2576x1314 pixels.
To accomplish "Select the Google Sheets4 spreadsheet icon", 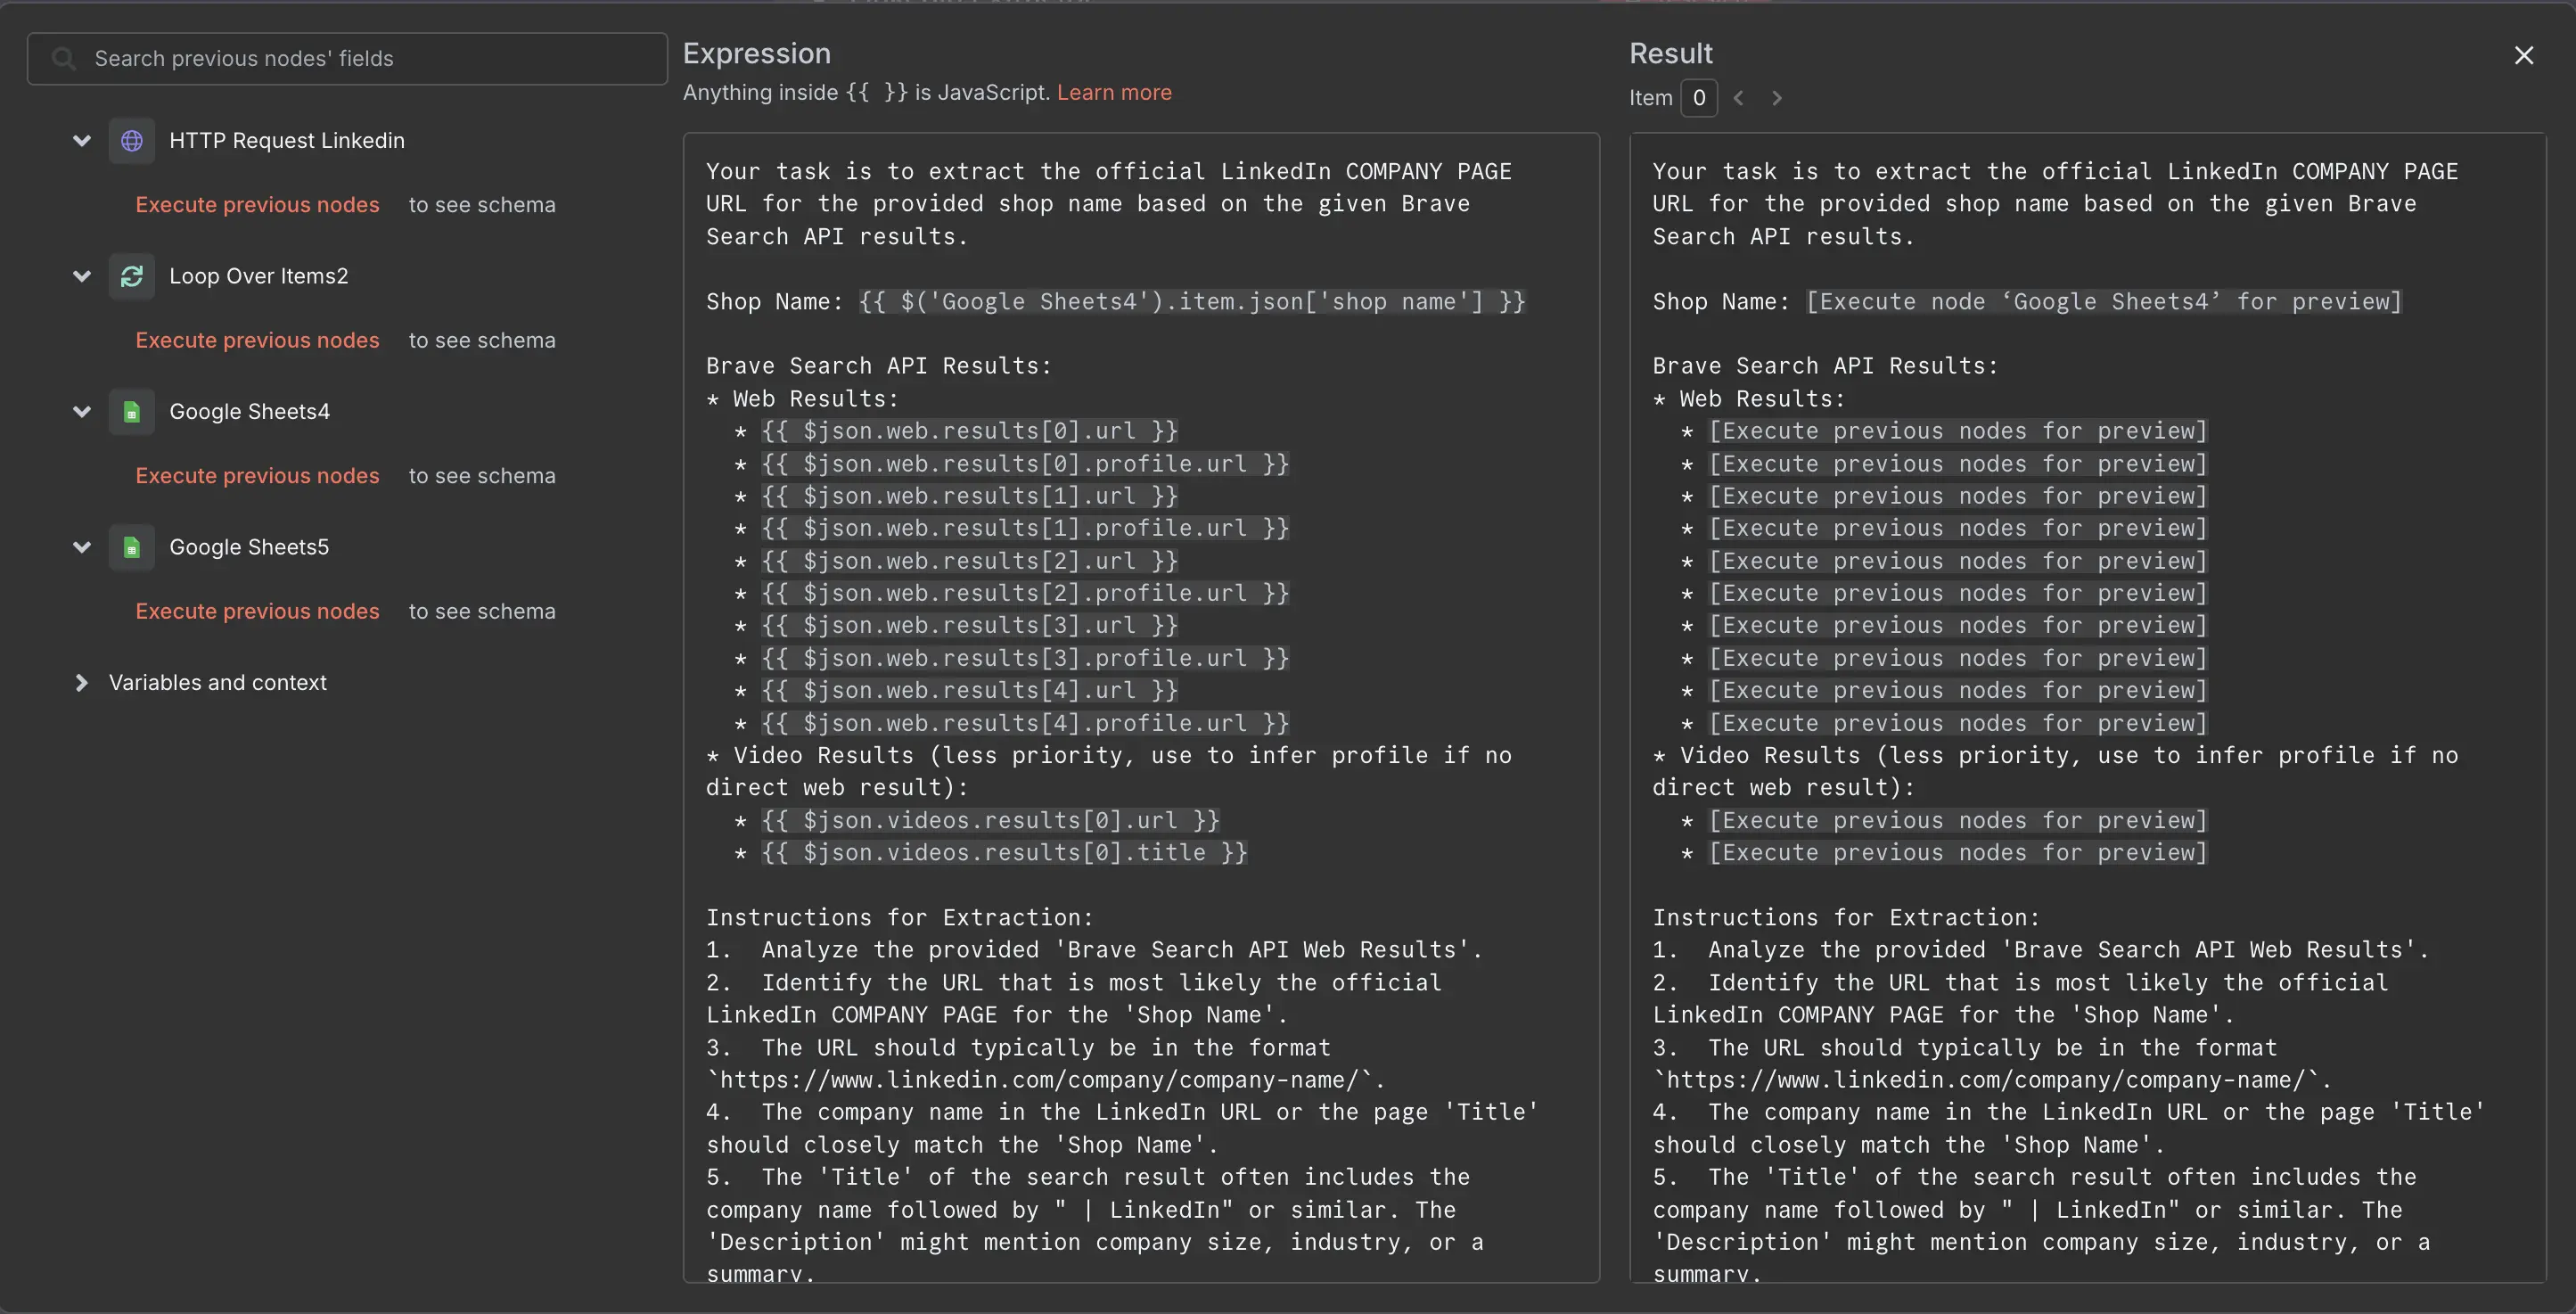I will (132, 411).
